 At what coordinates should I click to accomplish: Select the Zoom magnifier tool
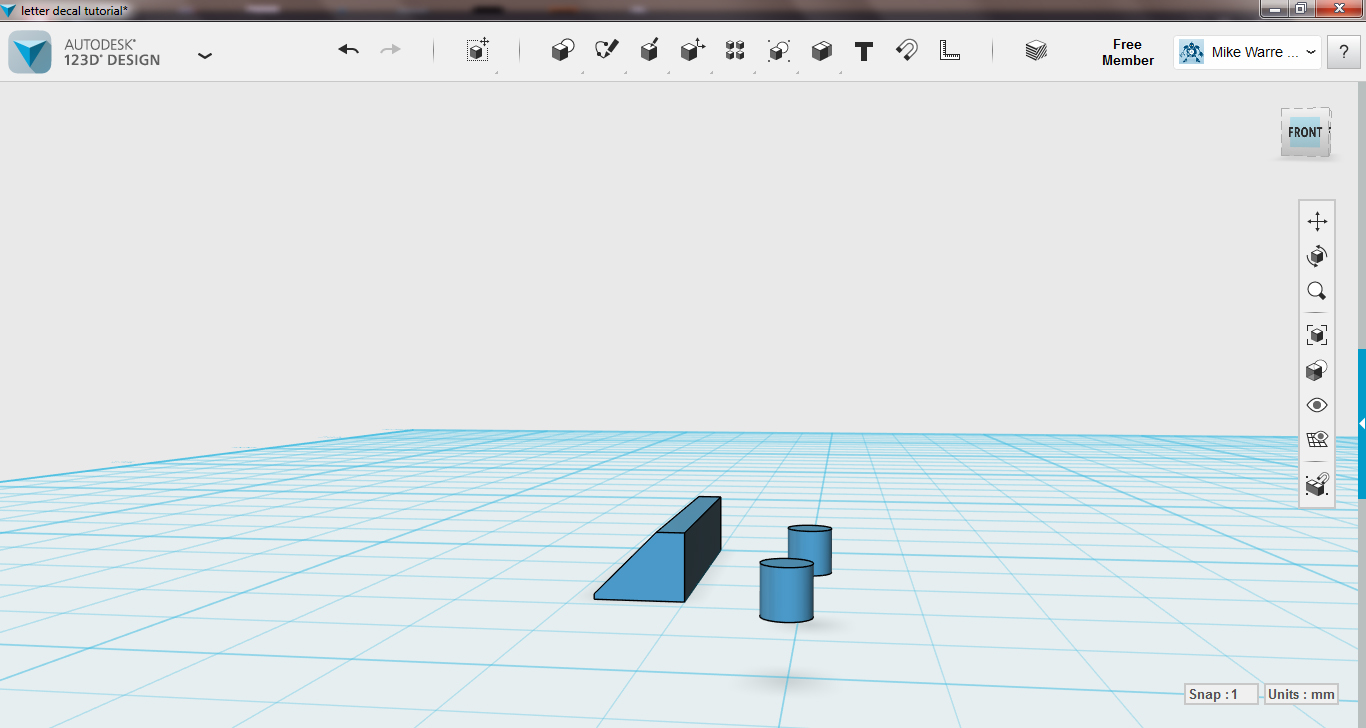[x=1317, y=291]
